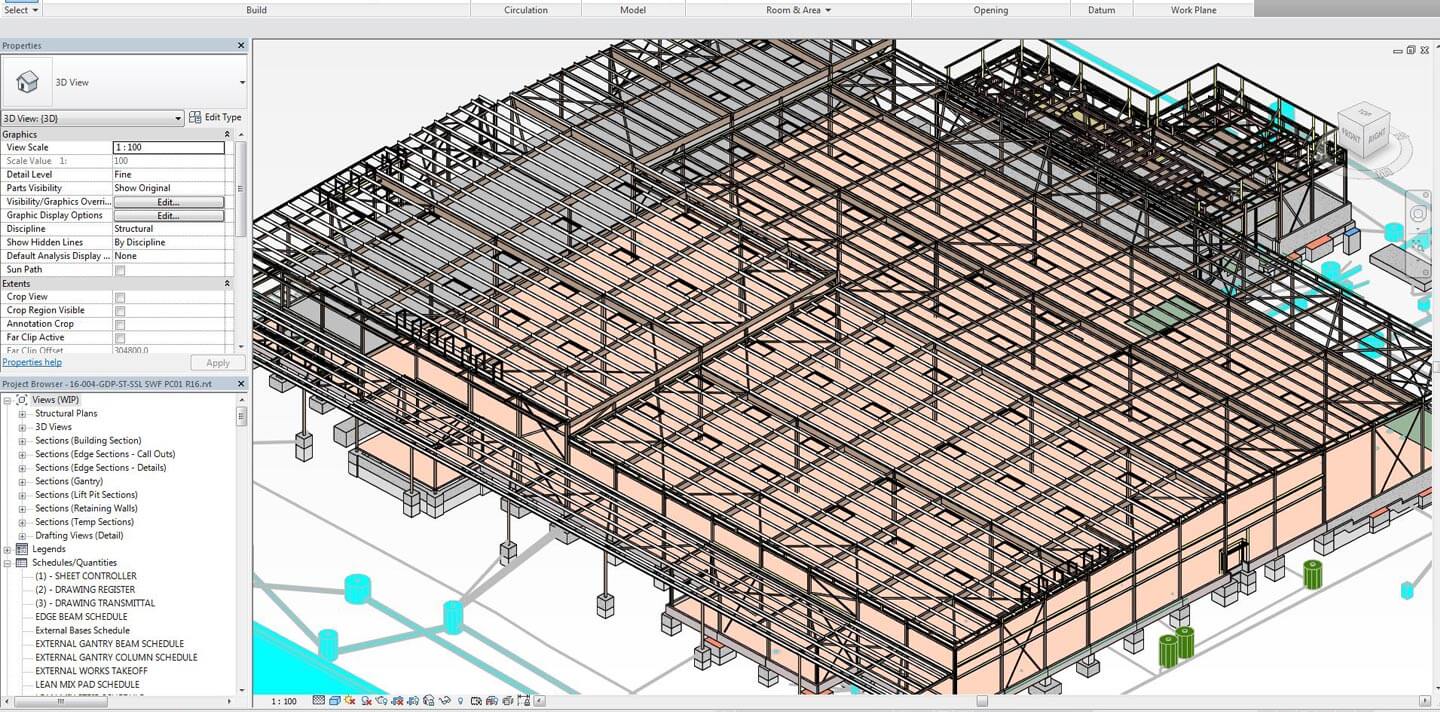This screenshot has height=712, width=1440.
Task: Click the Properties palette vertical scrollbar
Action: (x=240, y=188)
